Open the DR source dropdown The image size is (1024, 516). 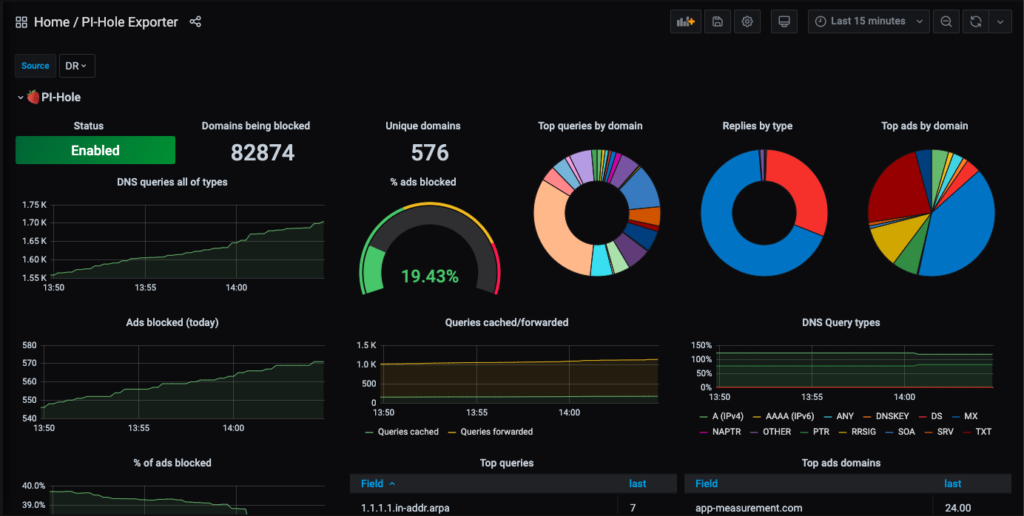[77, 66]
